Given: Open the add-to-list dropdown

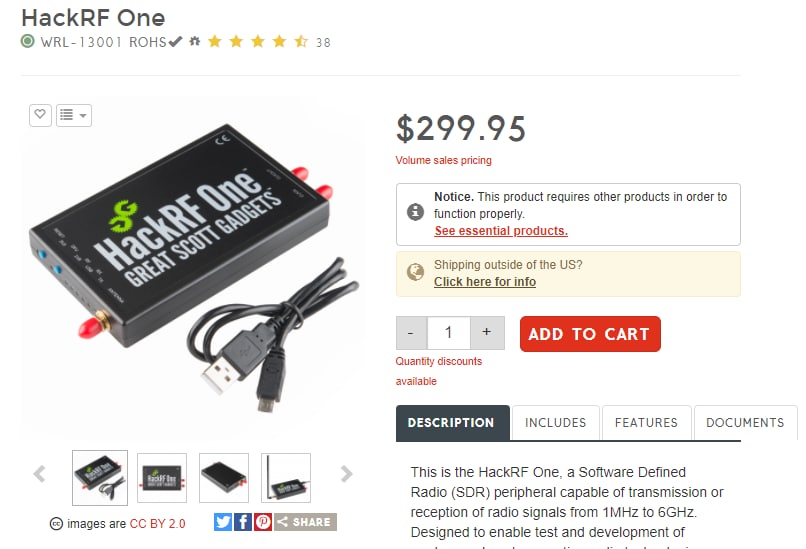Looking at the screenshot, I should point(74,115).
